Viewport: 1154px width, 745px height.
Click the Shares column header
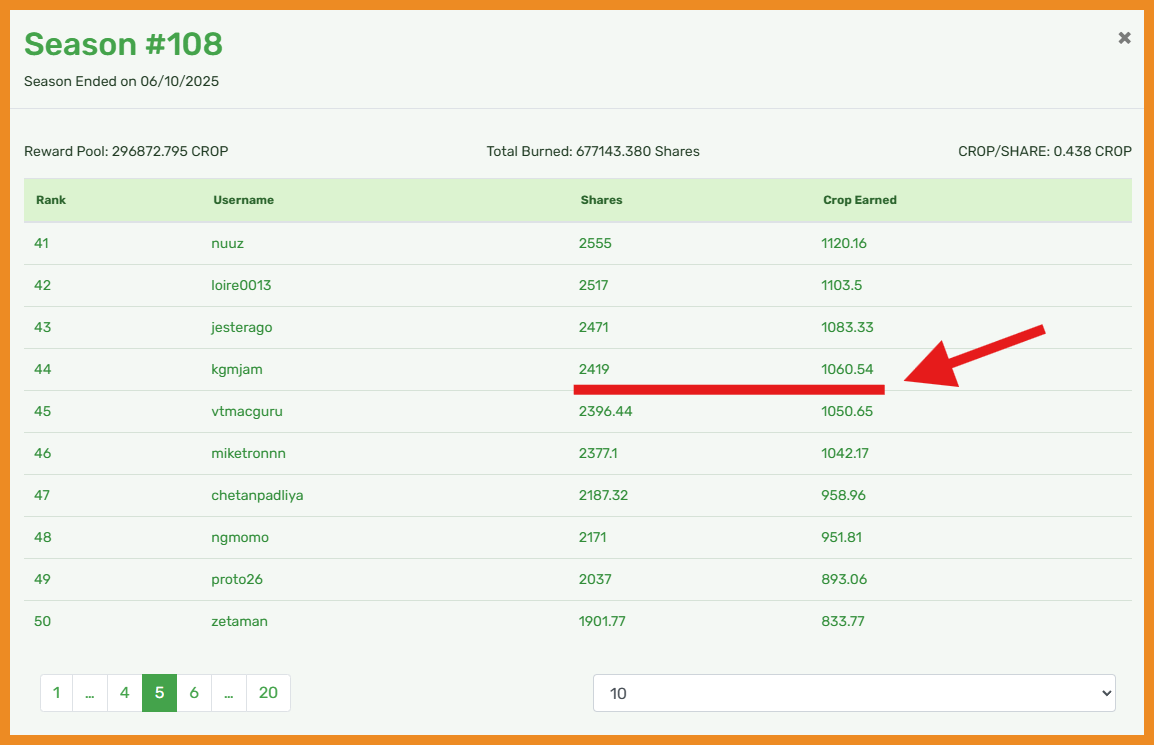click(x=601, y=200)
